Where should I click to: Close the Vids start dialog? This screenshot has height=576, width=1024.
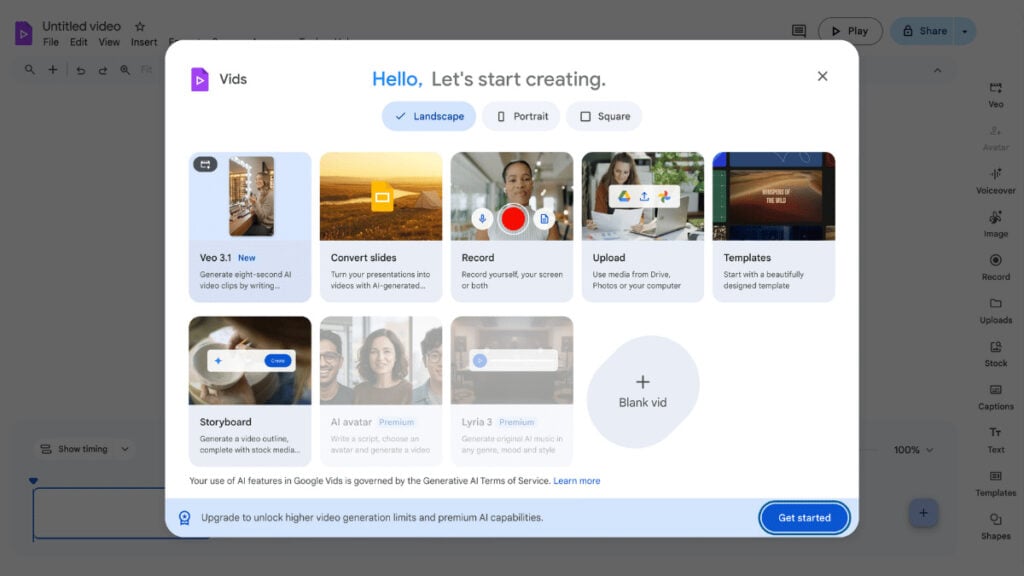tap(822, 76)
